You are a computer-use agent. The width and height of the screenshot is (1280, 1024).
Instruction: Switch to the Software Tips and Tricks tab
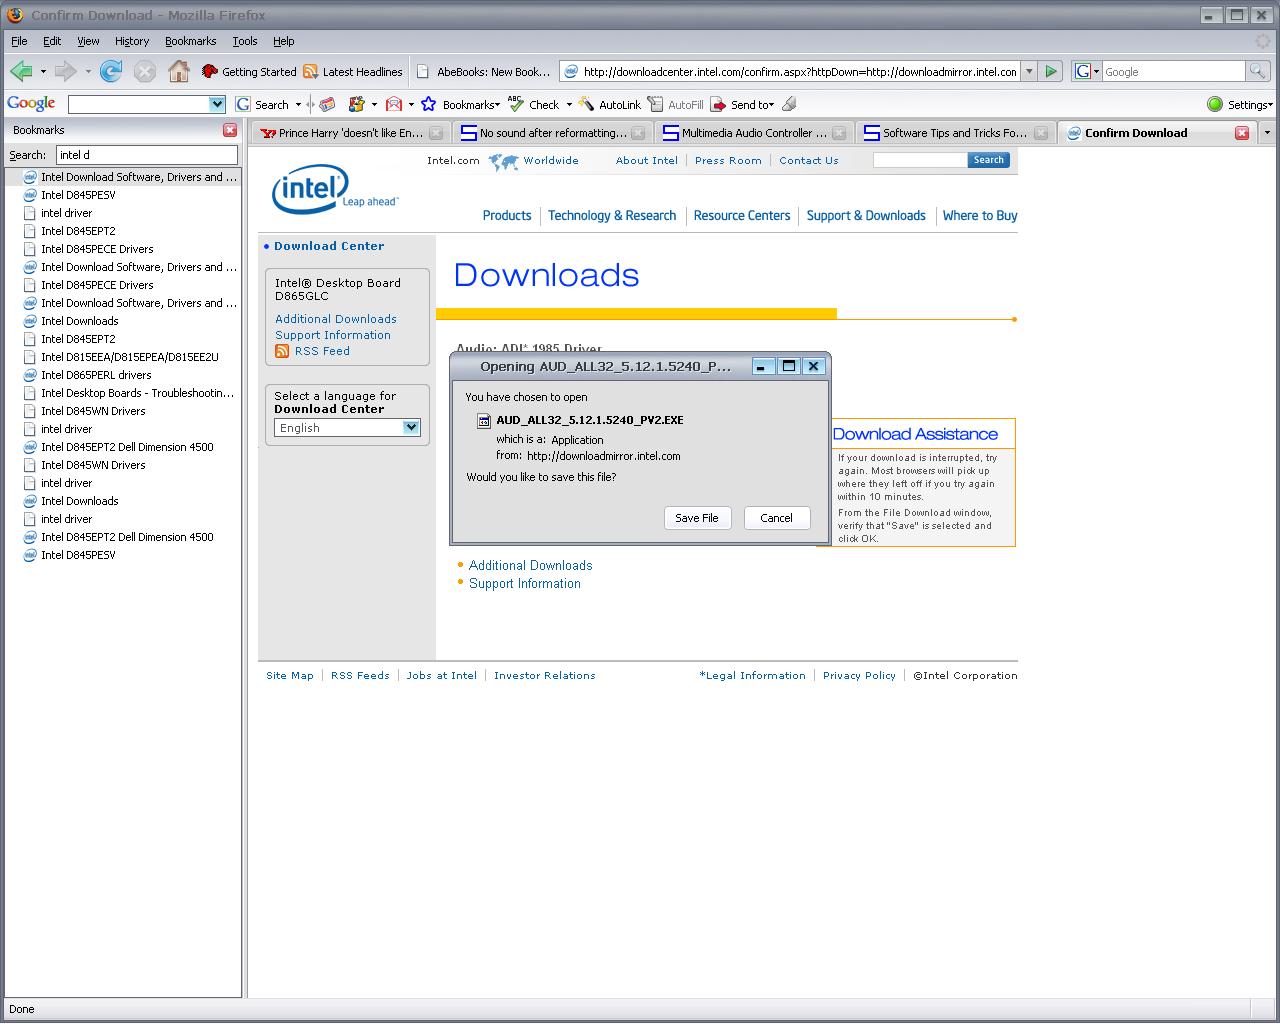click(x=955, y=133)
